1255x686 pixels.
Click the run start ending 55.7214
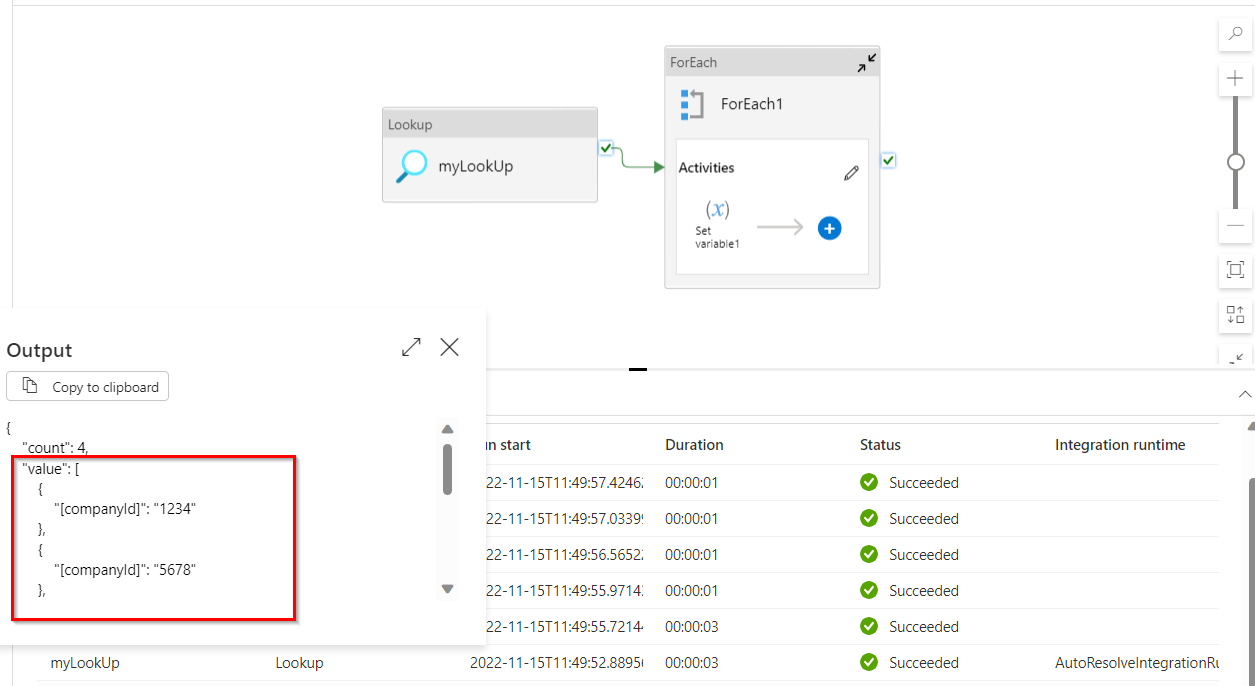click(565, 627)
